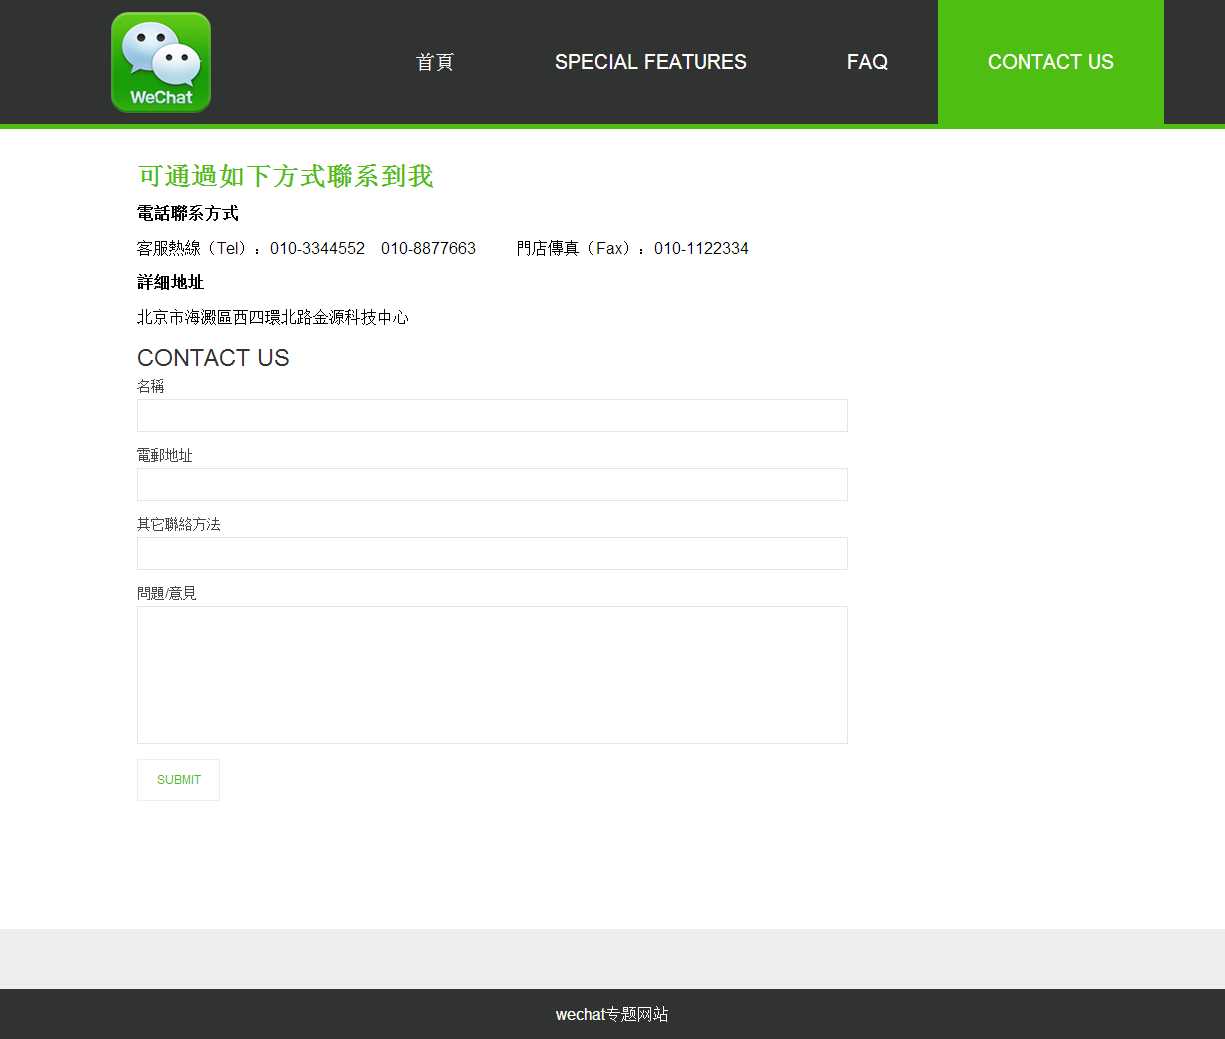The height and width of the screenshot is (1039, 1225).
Task: Open the FAQ page in the nav
Action: pos(867,62)
